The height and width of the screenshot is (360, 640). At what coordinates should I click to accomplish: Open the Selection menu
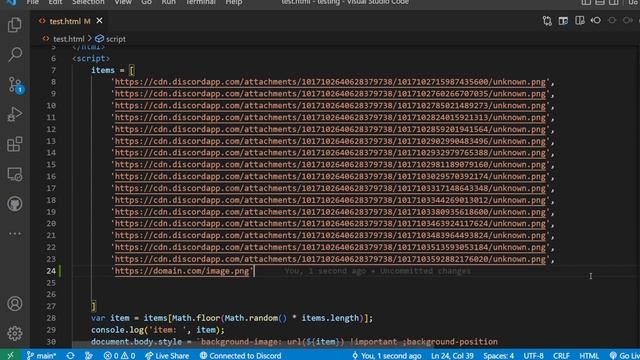[88, 2]
